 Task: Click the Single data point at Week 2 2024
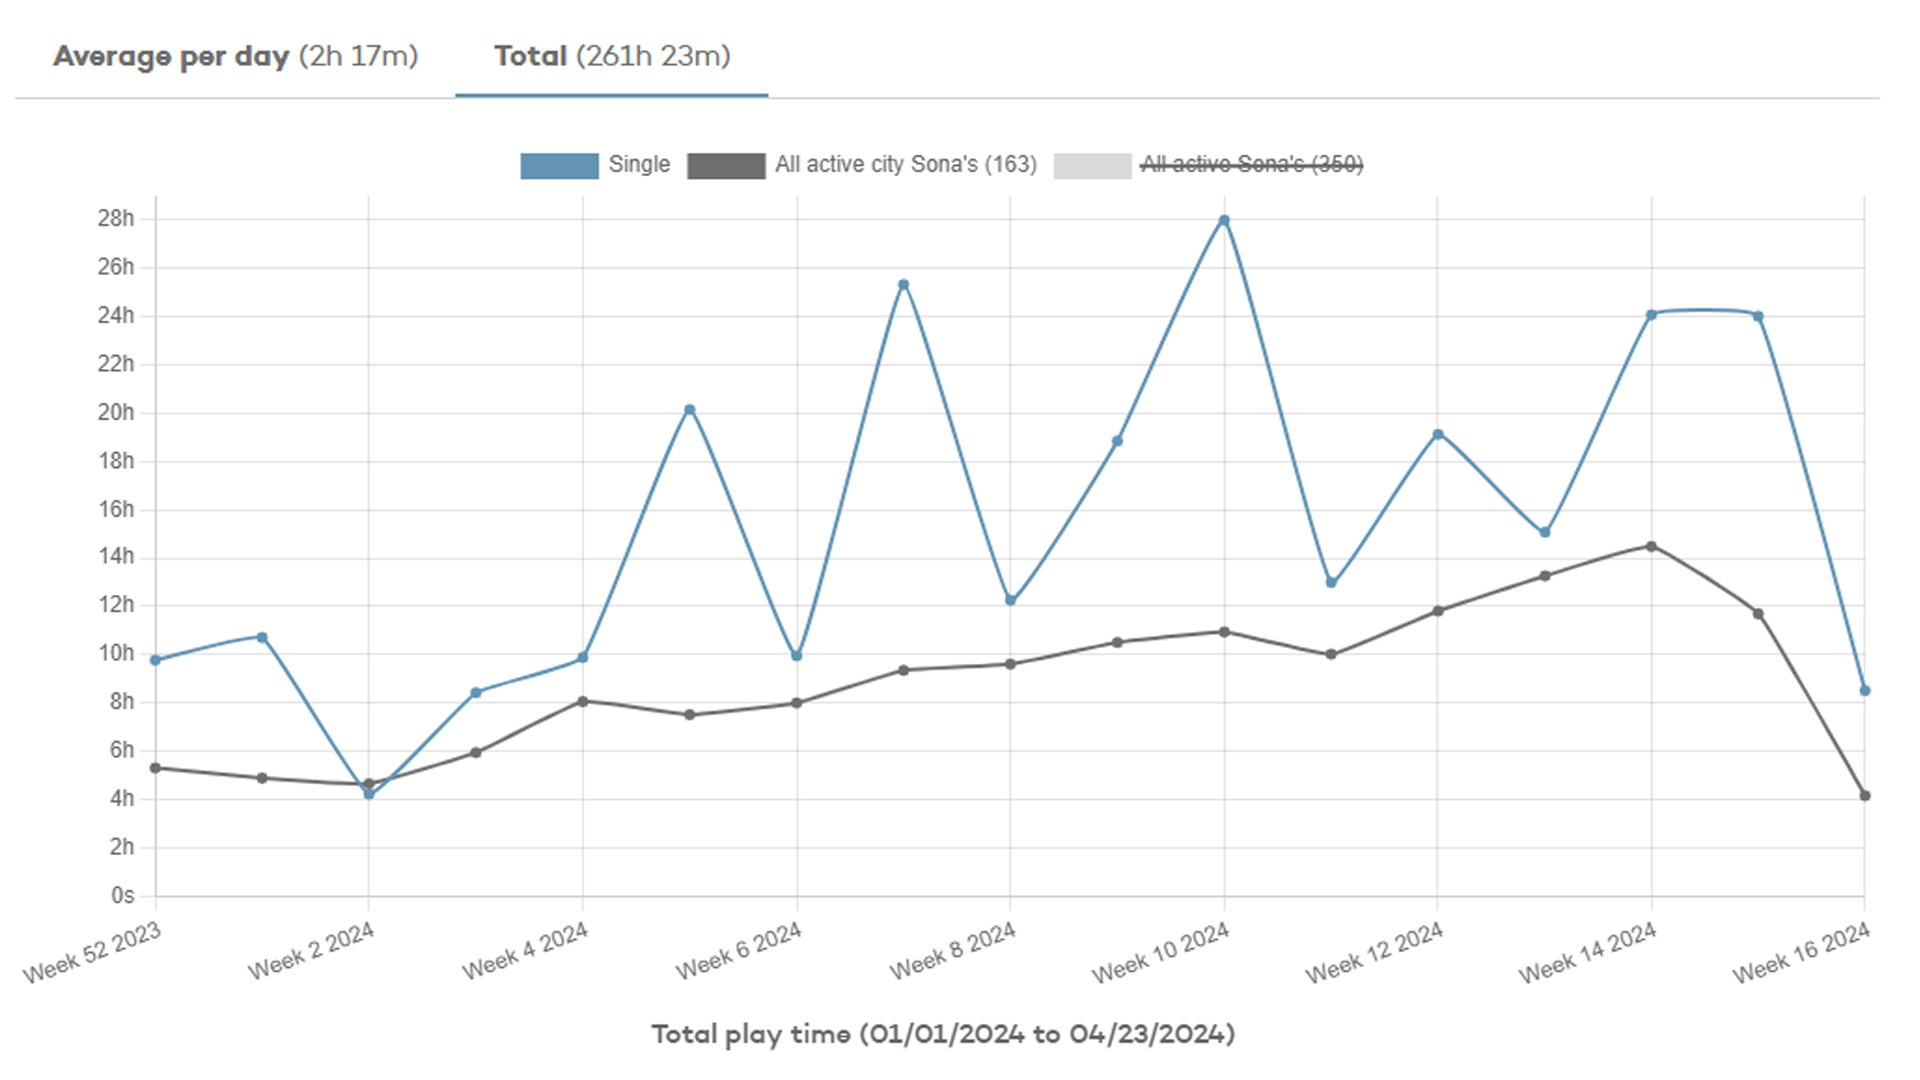click(x=369, y=794)
